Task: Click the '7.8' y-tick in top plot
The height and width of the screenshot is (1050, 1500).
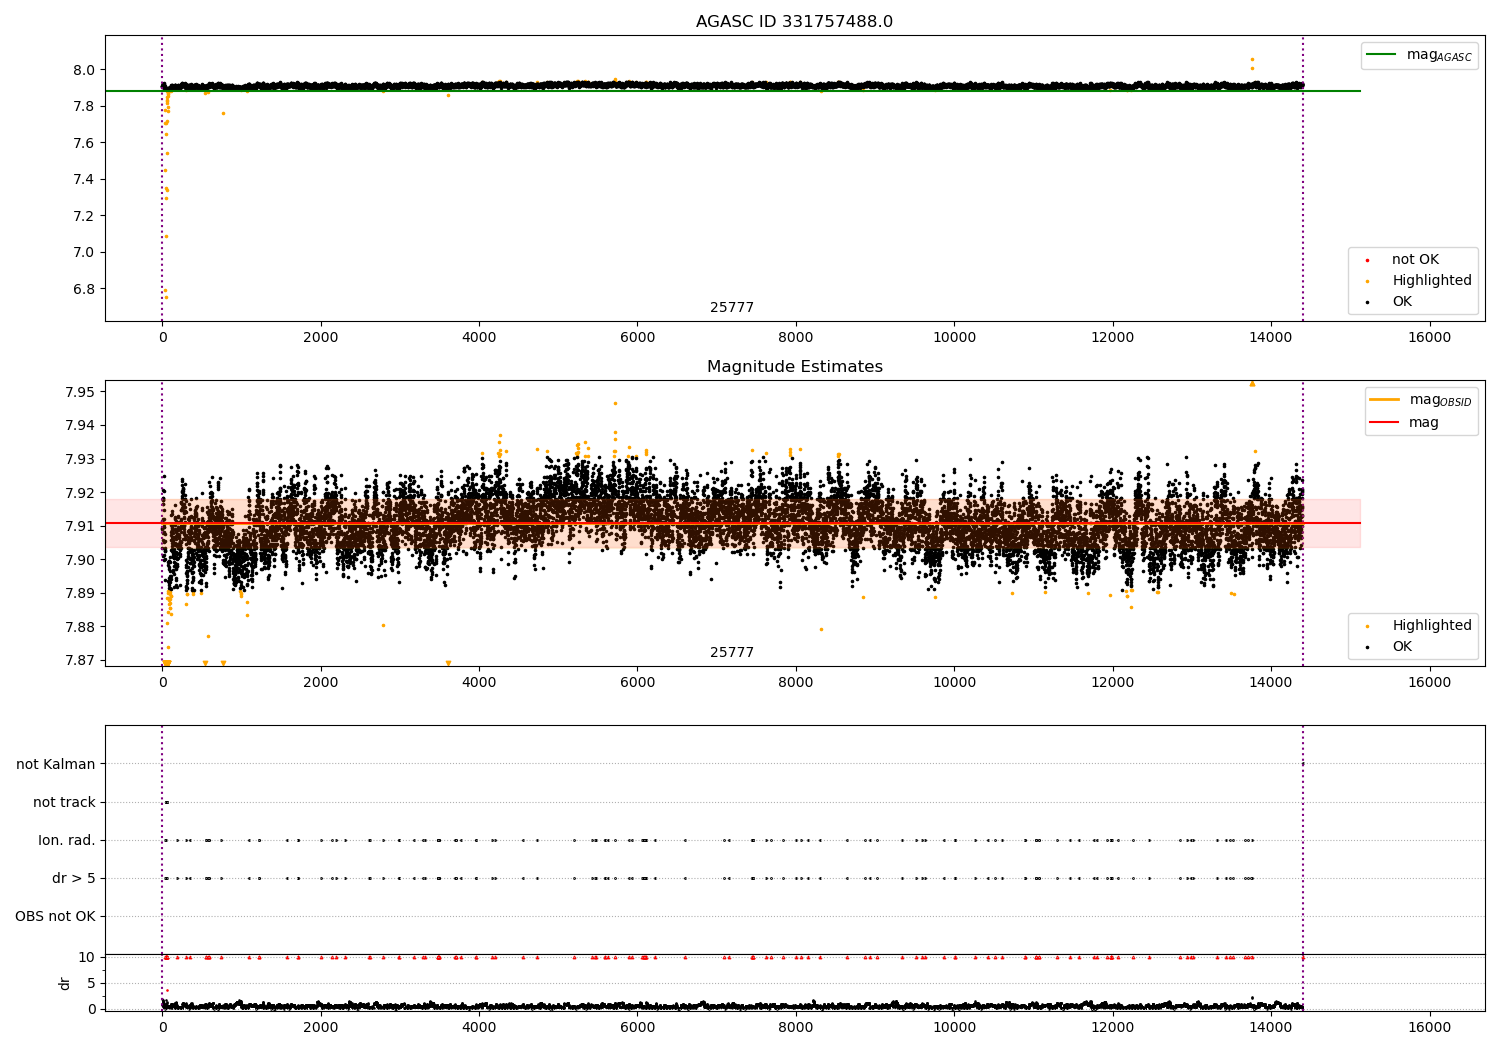Action: pyautogui.click(x=83, y=107)
